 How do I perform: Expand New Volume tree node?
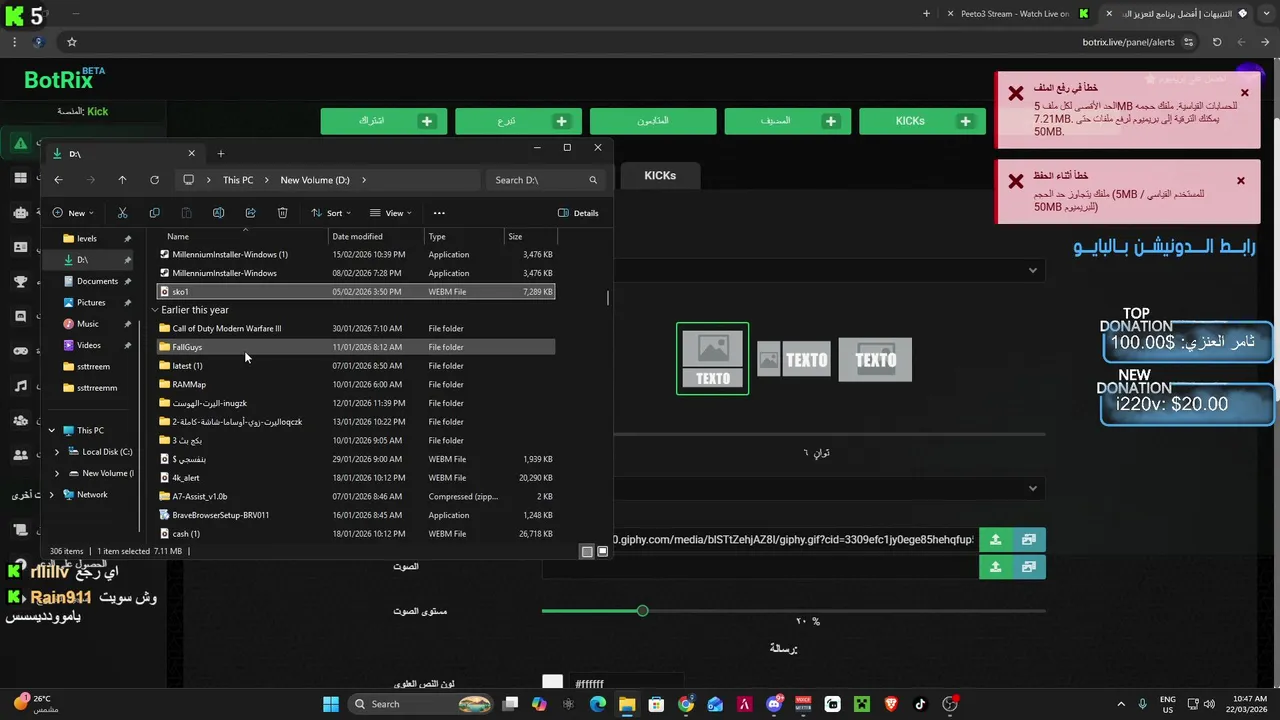[57, 473]
